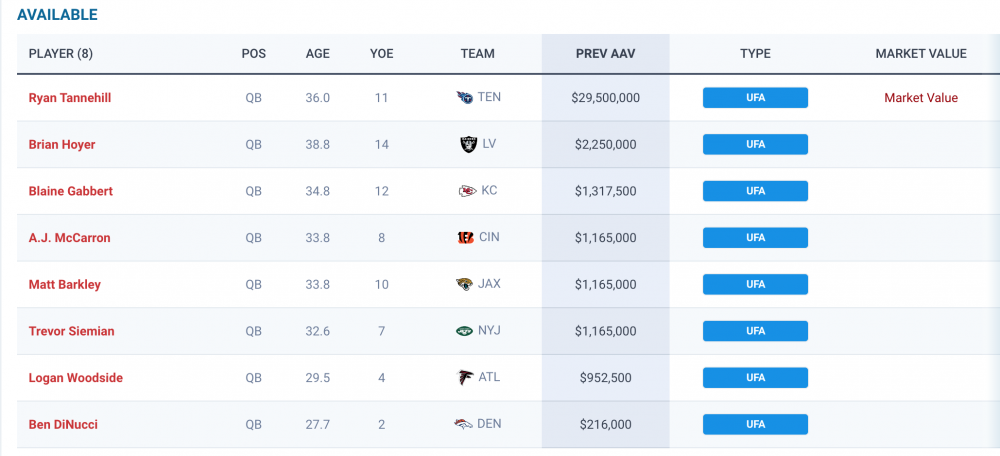1000x456 pixels.
Task: Click the UFA badge for Ben DiNucci
Action: (x=755, y=424)
